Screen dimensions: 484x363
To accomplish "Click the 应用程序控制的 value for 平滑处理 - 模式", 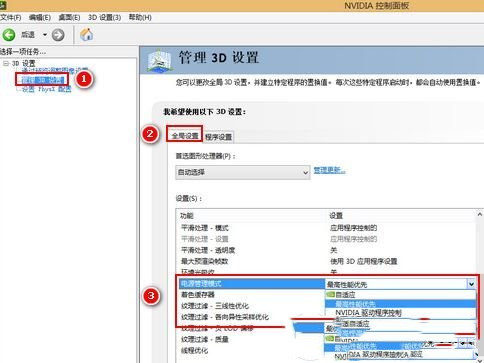I will 353,228.
